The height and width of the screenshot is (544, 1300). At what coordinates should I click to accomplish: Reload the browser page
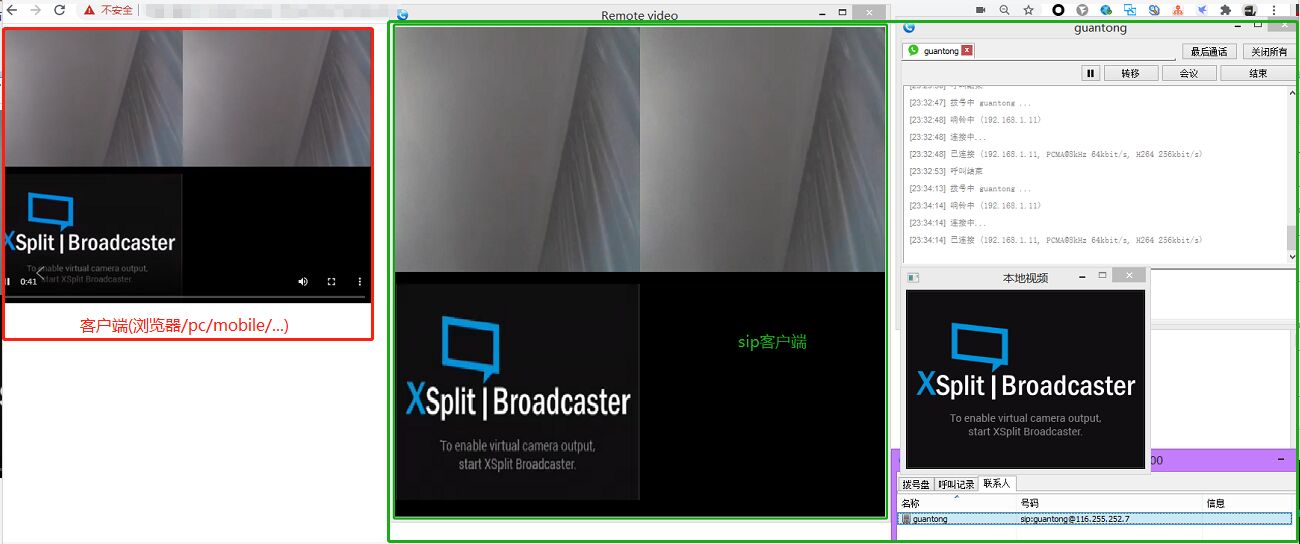coord(60,9)
